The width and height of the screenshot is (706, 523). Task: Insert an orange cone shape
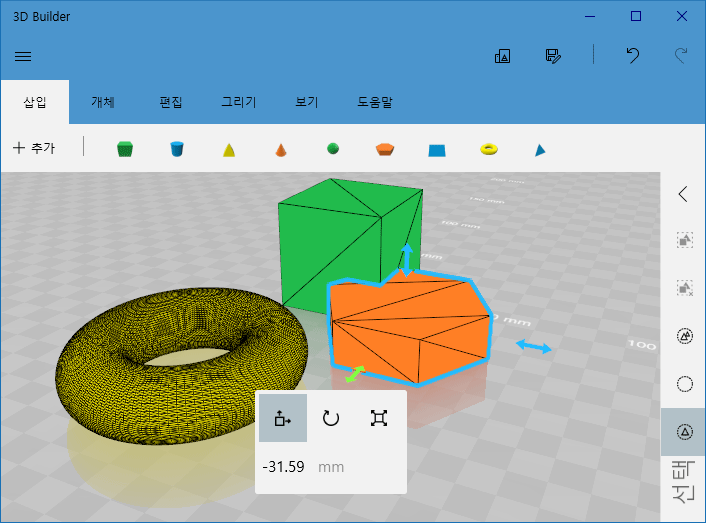click(x=281, y=149)
